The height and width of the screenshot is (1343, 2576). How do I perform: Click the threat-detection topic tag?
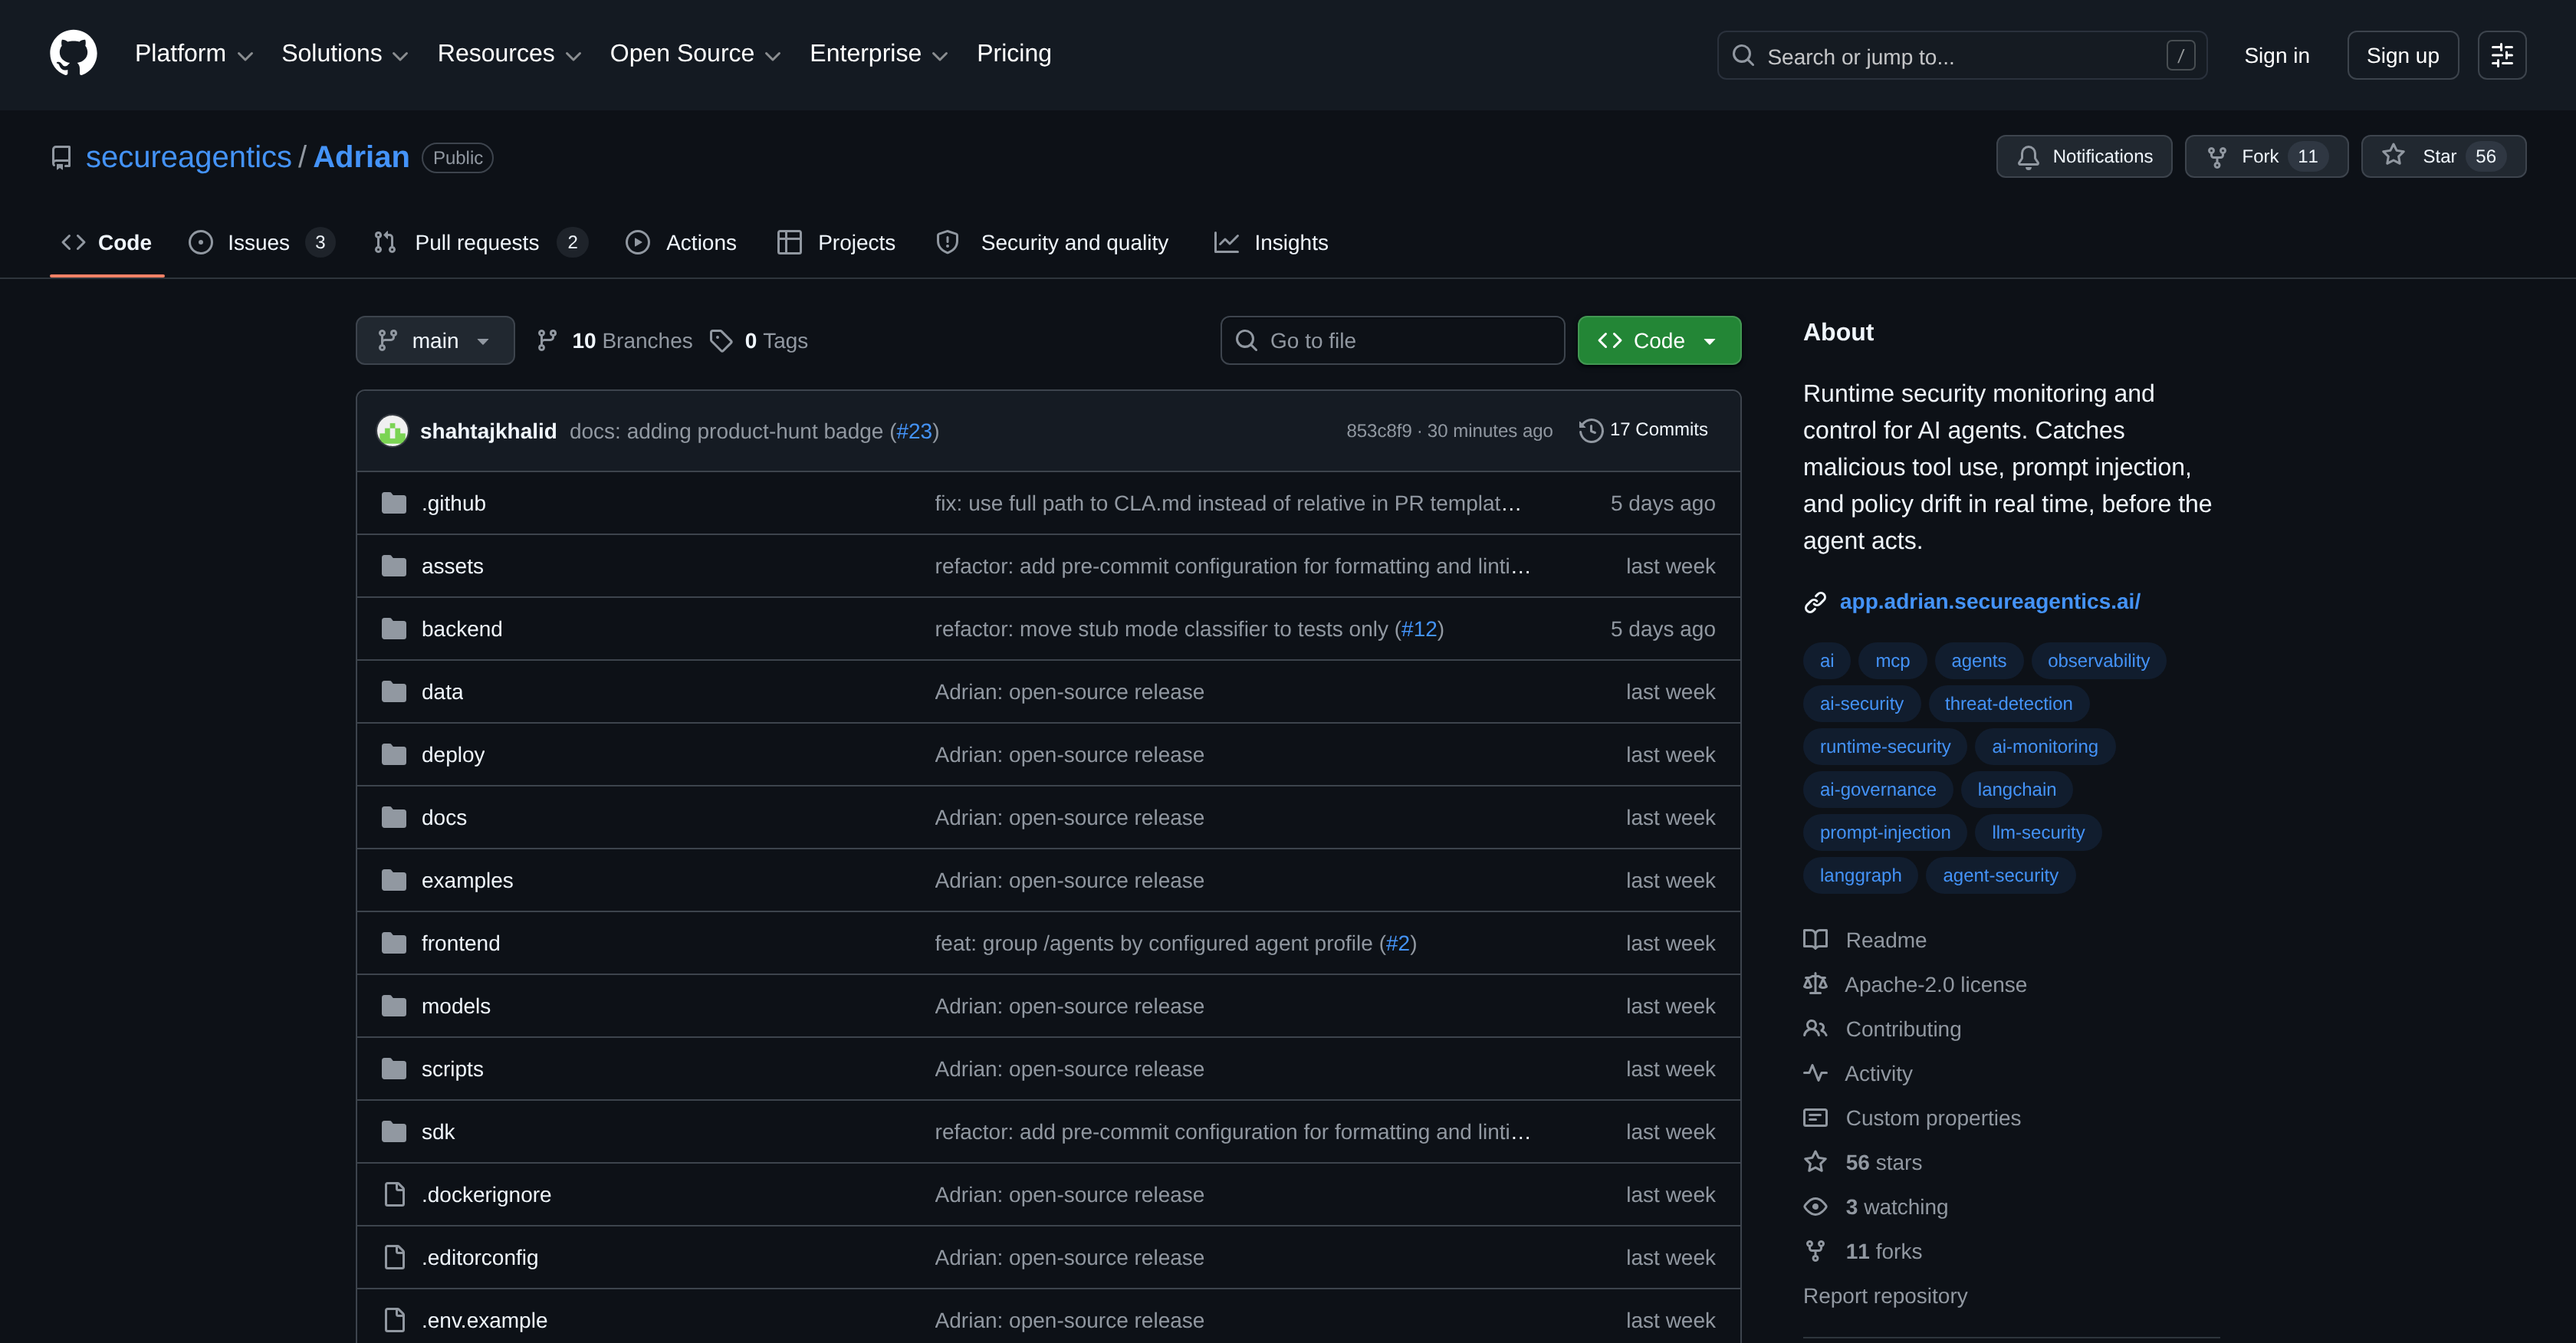pyautogui.click(x=2007, y=704)
